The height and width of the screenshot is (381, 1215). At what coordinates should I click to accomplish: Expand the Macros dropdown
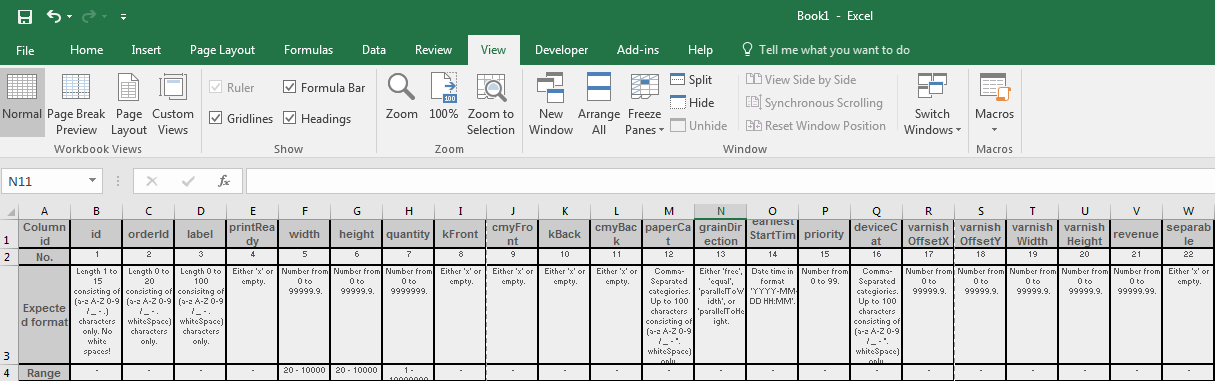pyautogui.click(x=994, y=104)
